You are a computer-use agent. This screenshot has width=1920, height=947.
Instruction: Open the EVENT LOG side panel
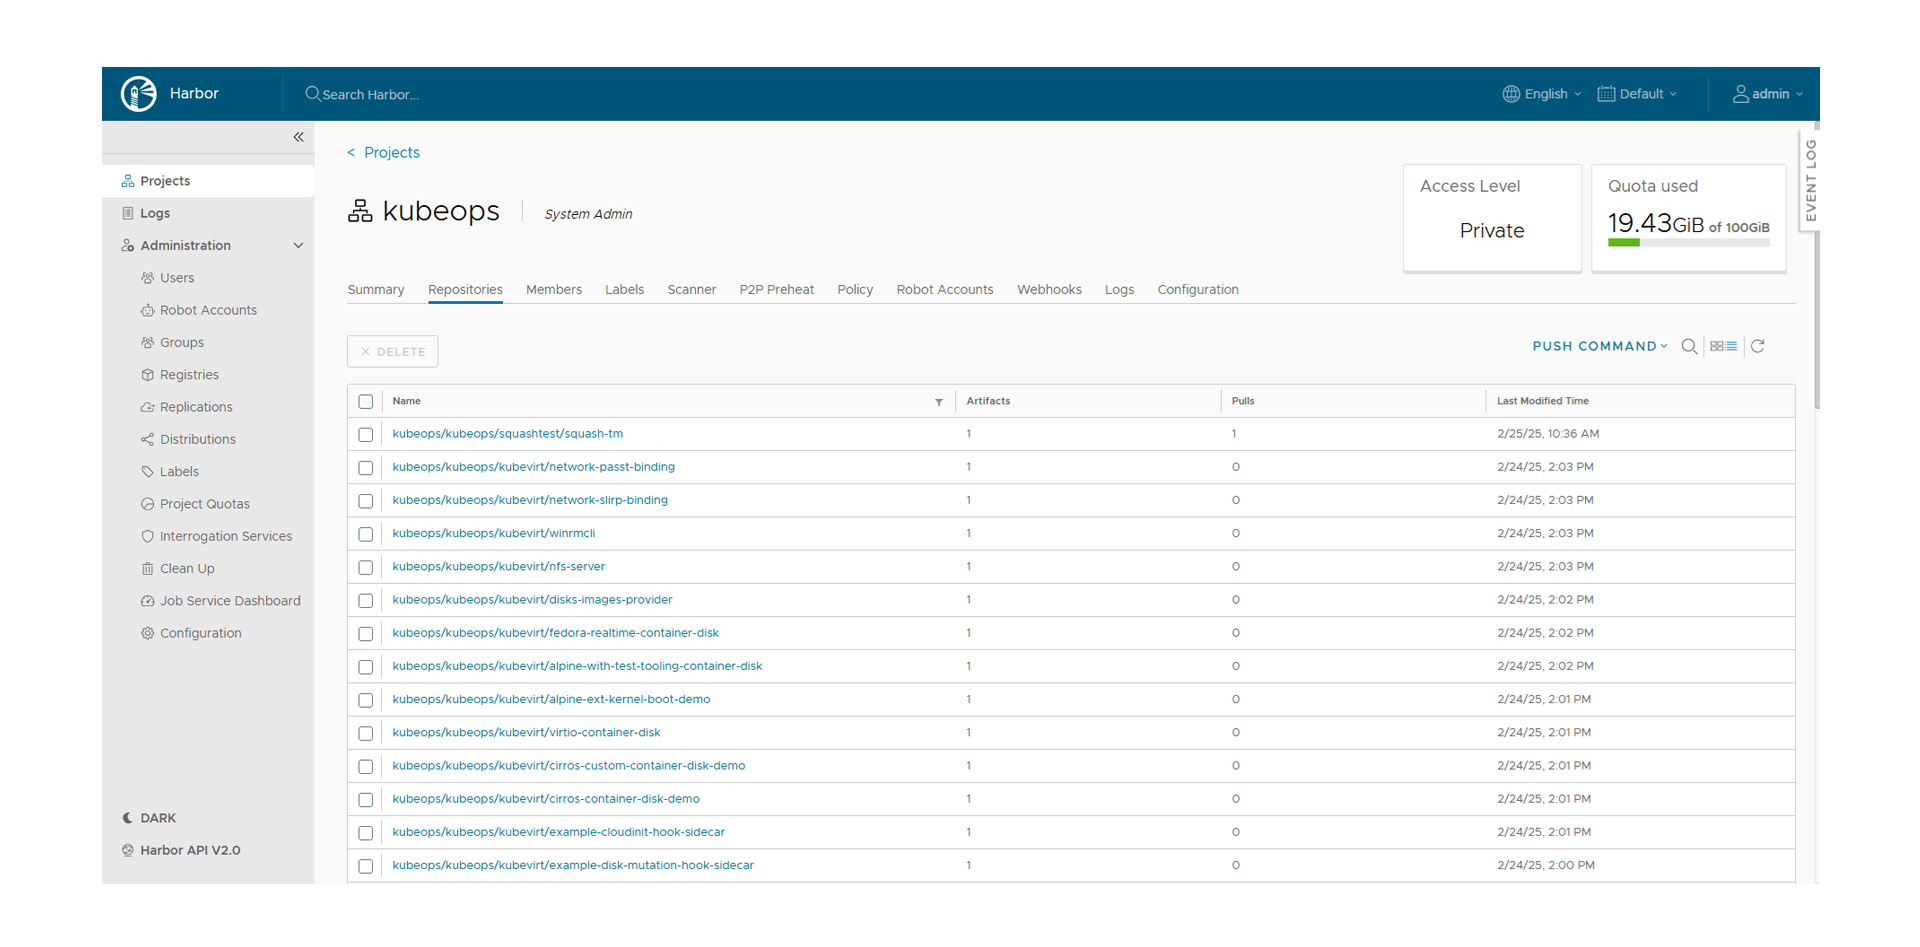[1810, 180]
